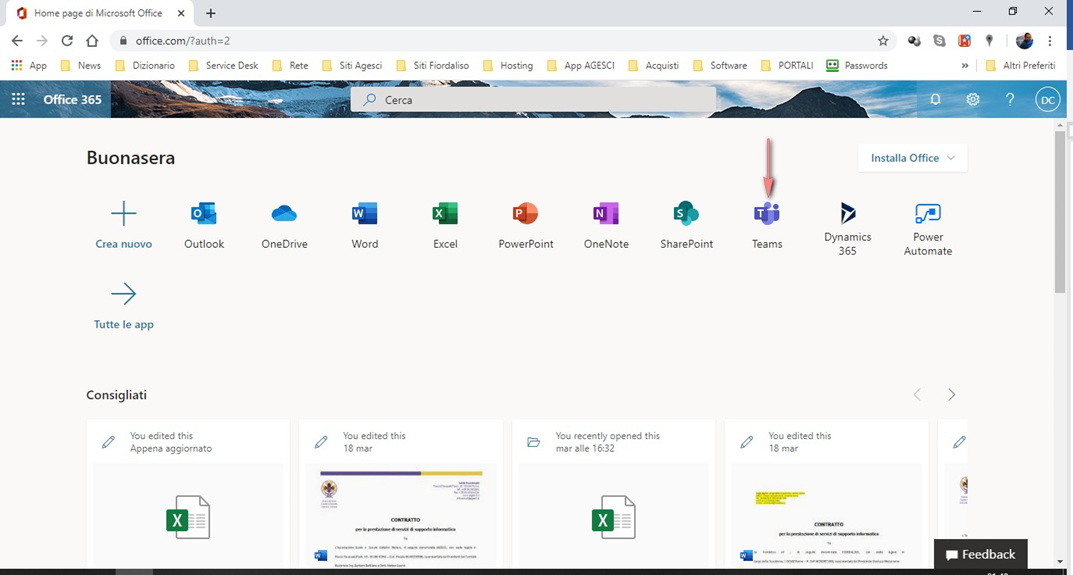The image size is (1073, 575).
Task: Open the Feedback button
Action: click(981, 554)
